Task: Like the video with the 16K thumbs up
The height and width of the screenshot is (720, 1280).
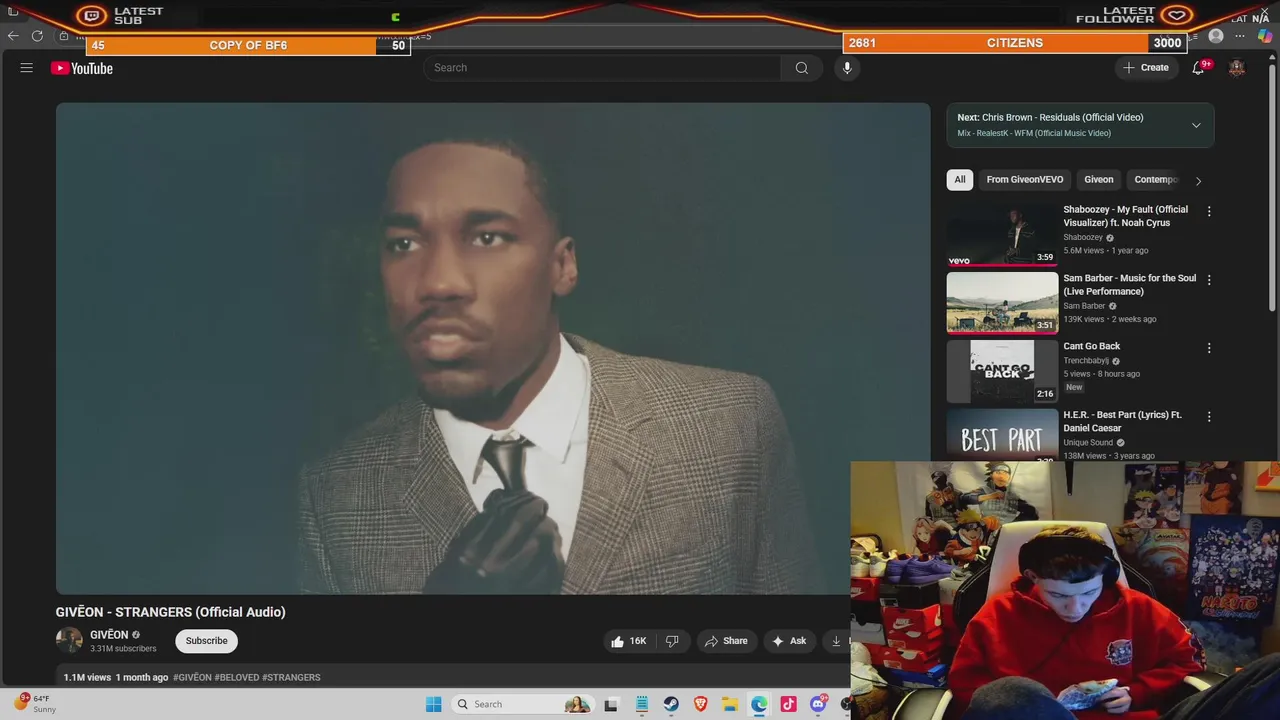Action: click(630, 641)
